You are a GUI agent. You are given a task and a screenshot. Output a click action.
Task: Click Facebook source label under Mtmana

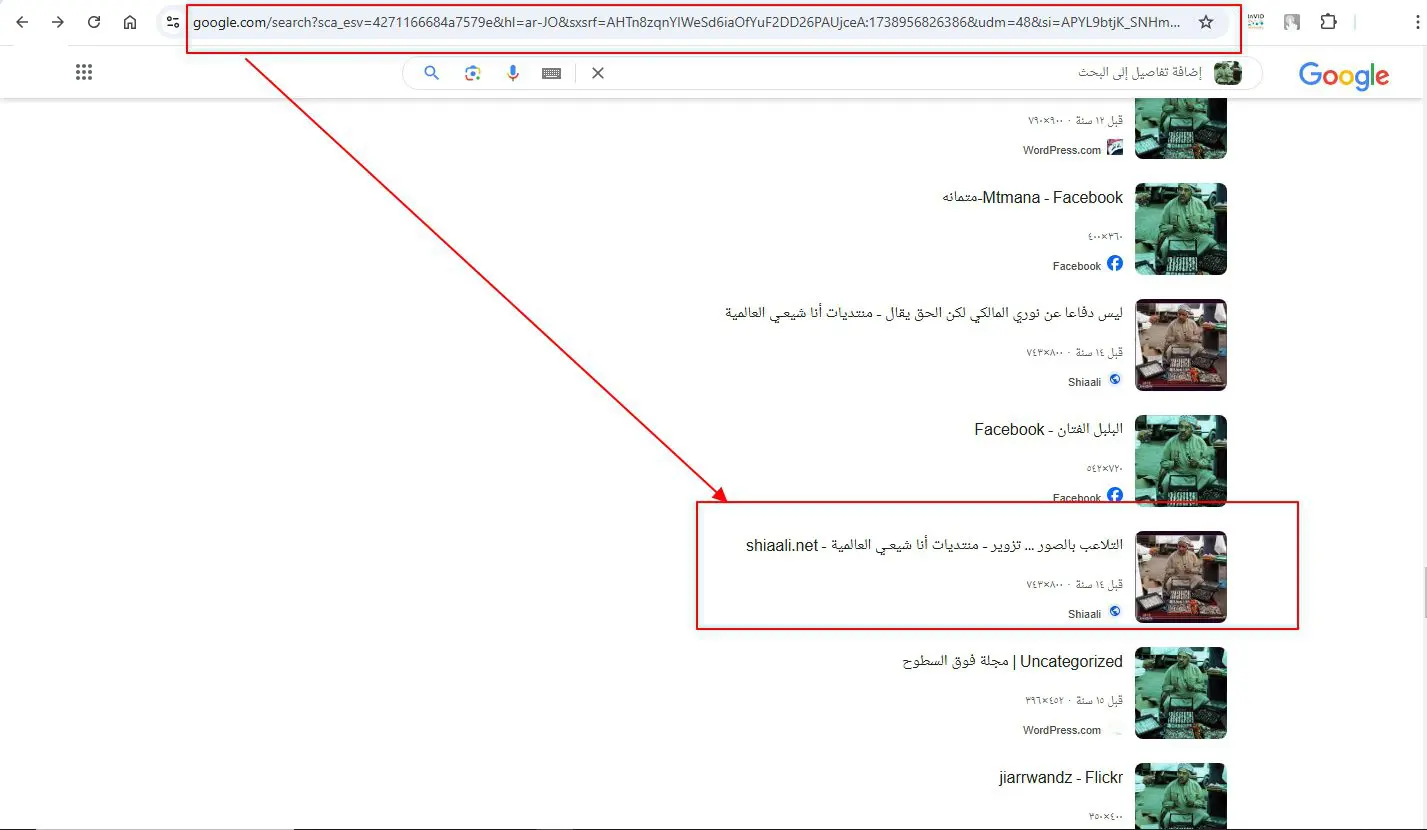[1077, 266]
